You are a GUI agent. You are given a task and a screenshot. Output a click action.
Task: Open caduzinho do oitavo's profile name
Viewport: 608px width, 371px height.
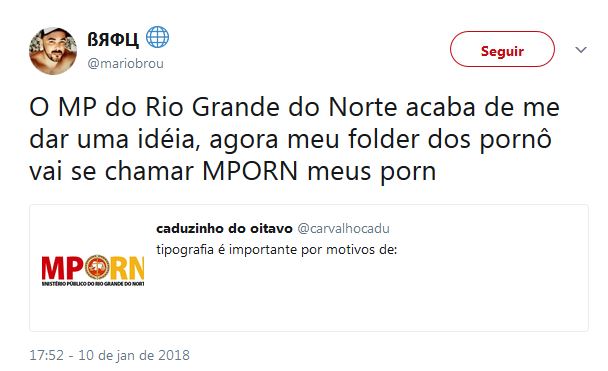pos(224,229)
